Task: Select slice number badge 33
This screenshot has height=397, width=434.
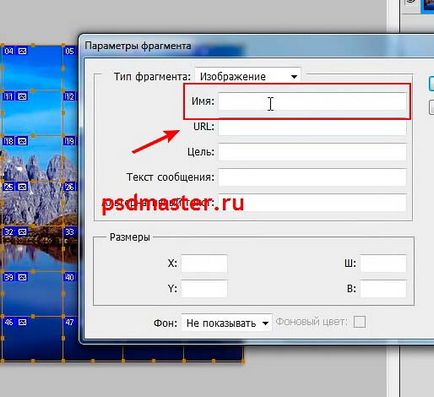Action: (69, 232)
